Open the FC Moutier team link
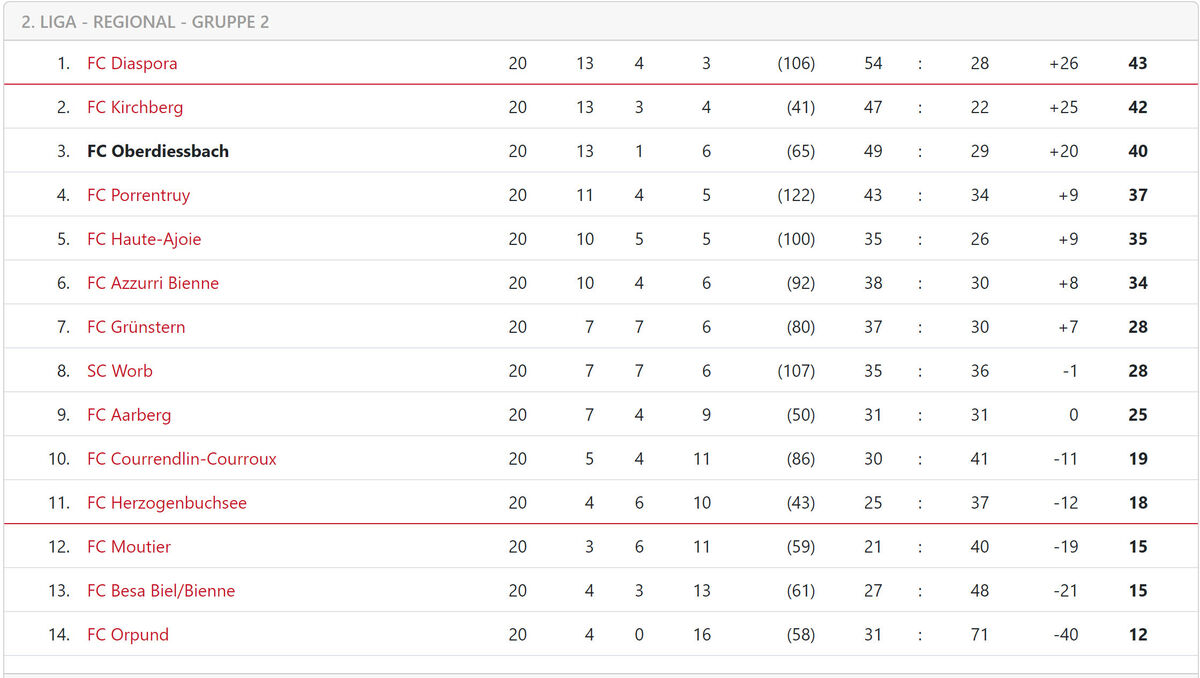This screenshot has width=1200, height=678. coord(129,547)
